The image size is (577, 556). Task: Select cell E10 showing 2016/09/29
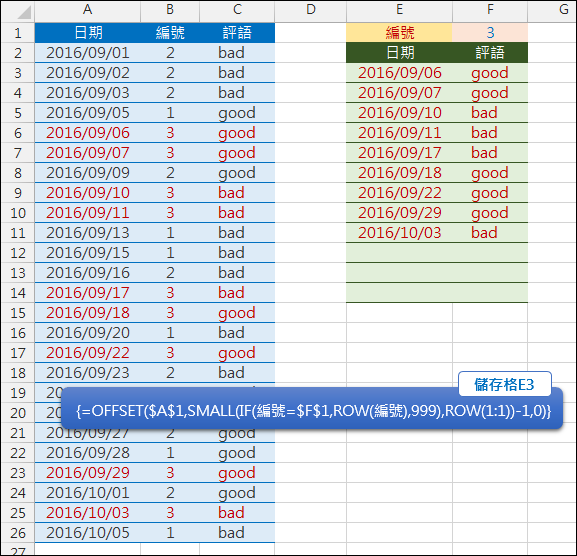399,213
